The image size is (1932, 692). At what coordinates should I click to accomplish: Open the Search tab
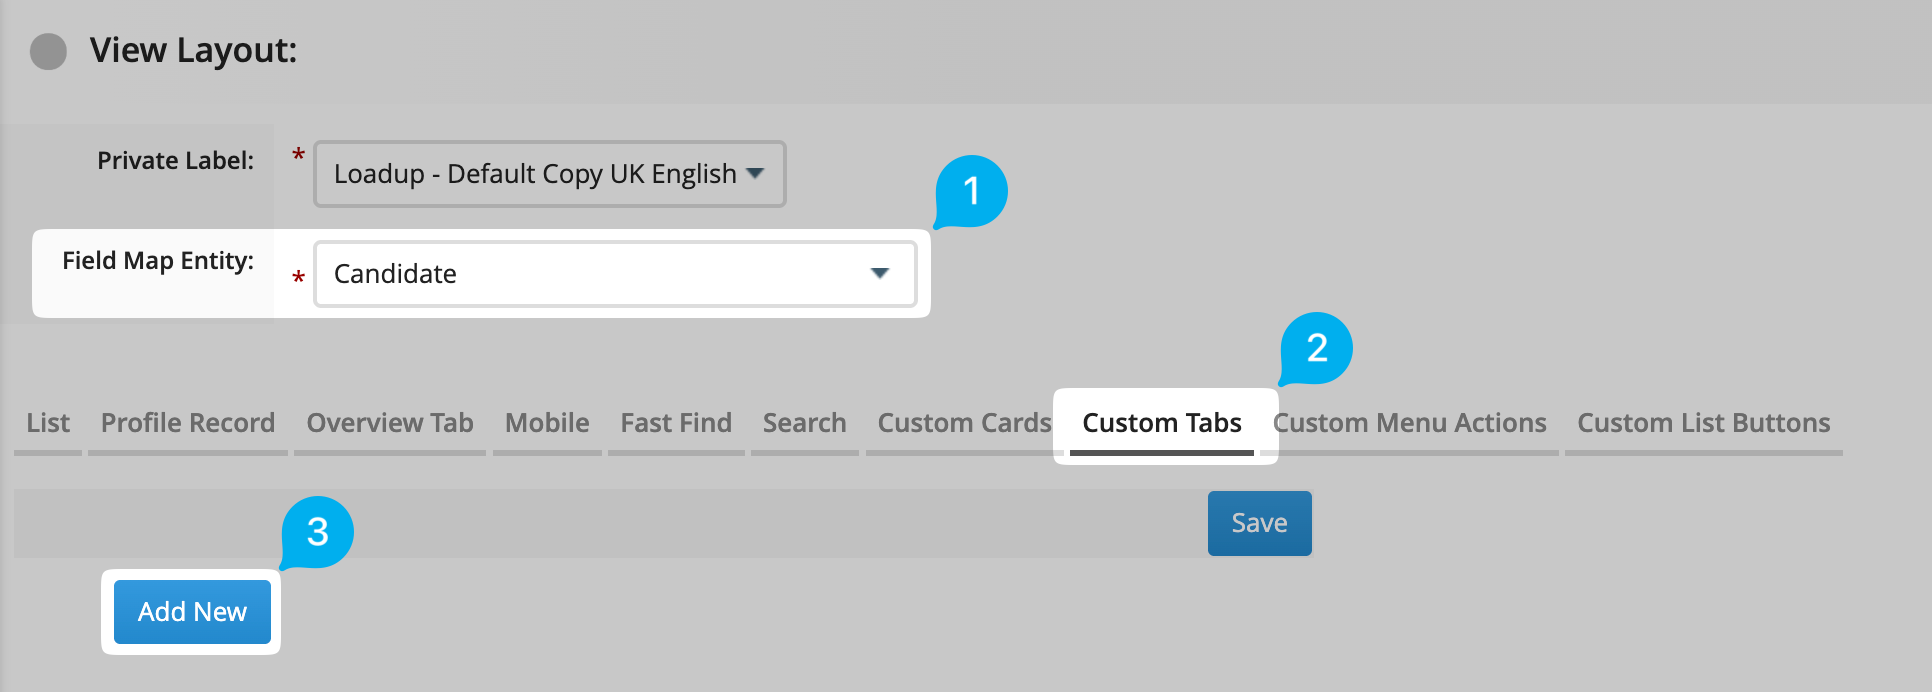[x=804, y=423]
